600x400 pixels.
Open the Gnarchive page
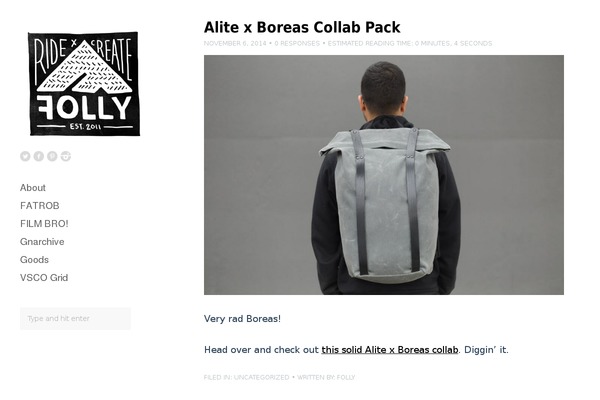point(42,242)
